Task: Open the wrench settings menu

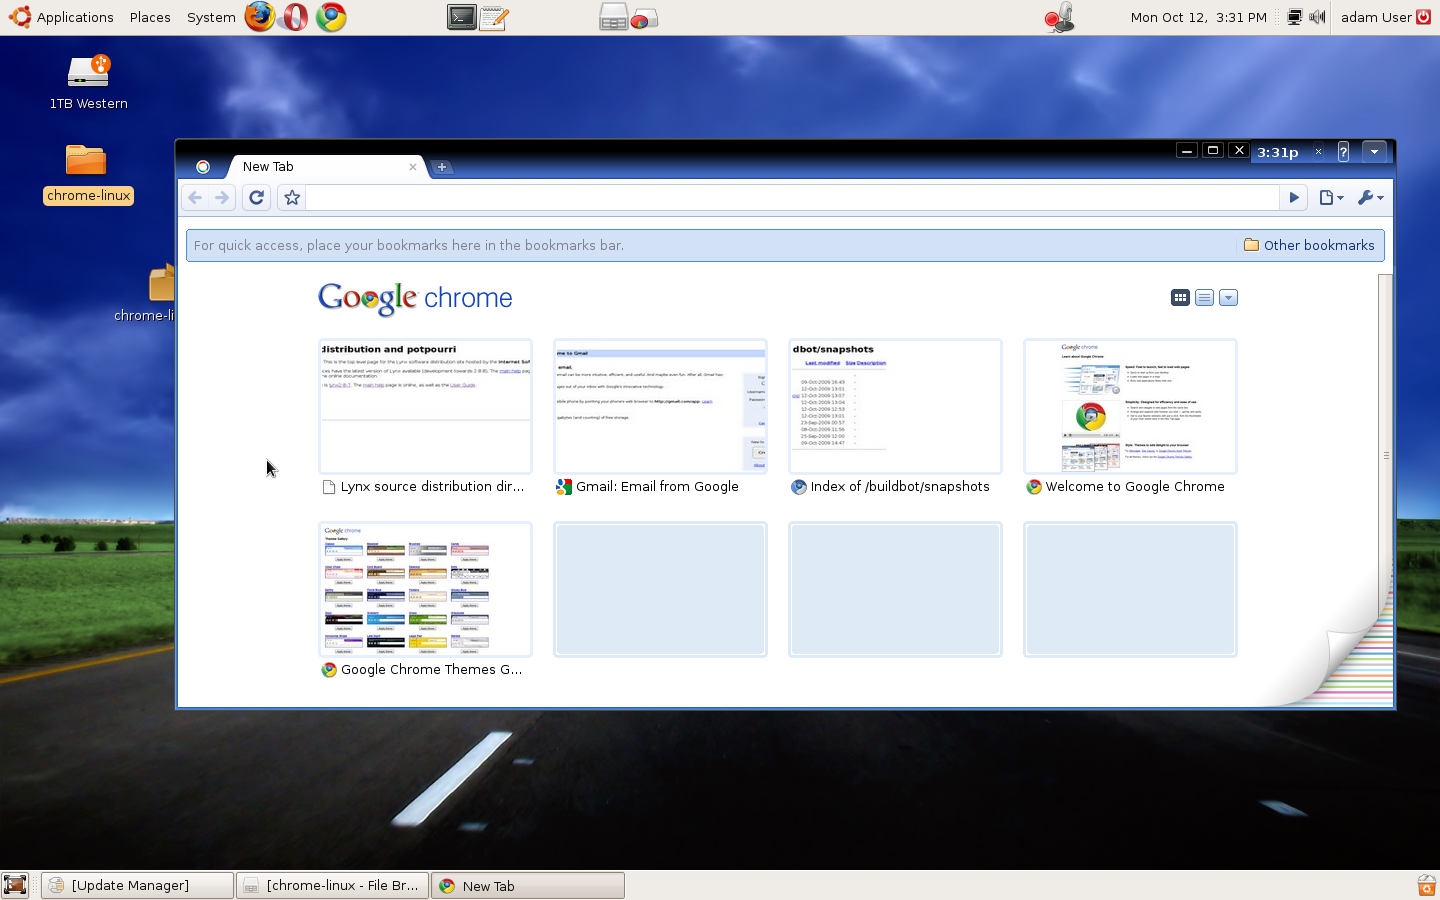Action: [1370, 198]
